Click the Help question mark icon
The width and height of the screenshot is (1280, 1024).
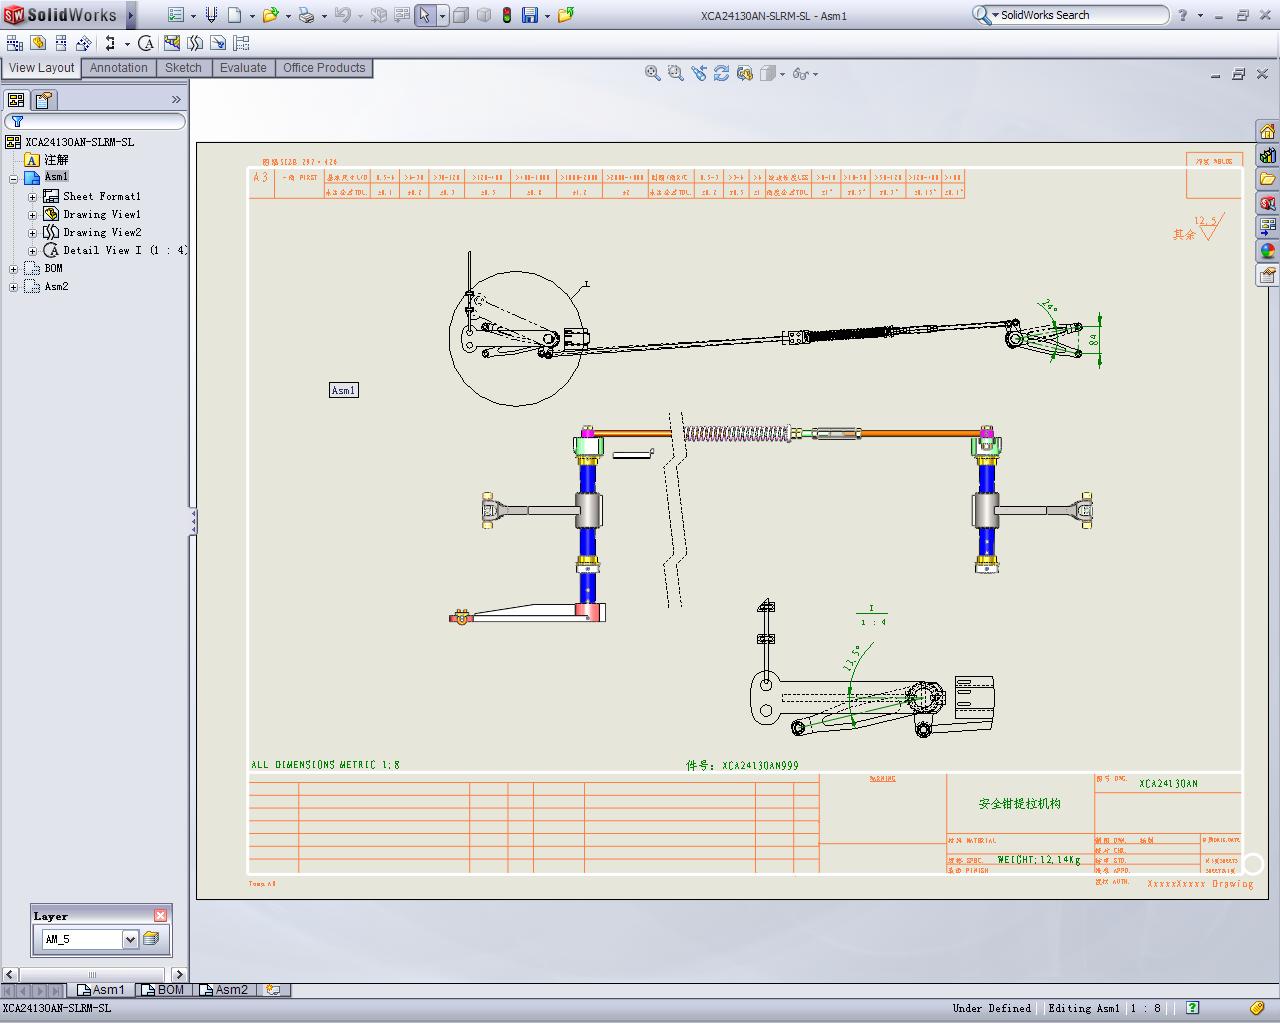1183,15
